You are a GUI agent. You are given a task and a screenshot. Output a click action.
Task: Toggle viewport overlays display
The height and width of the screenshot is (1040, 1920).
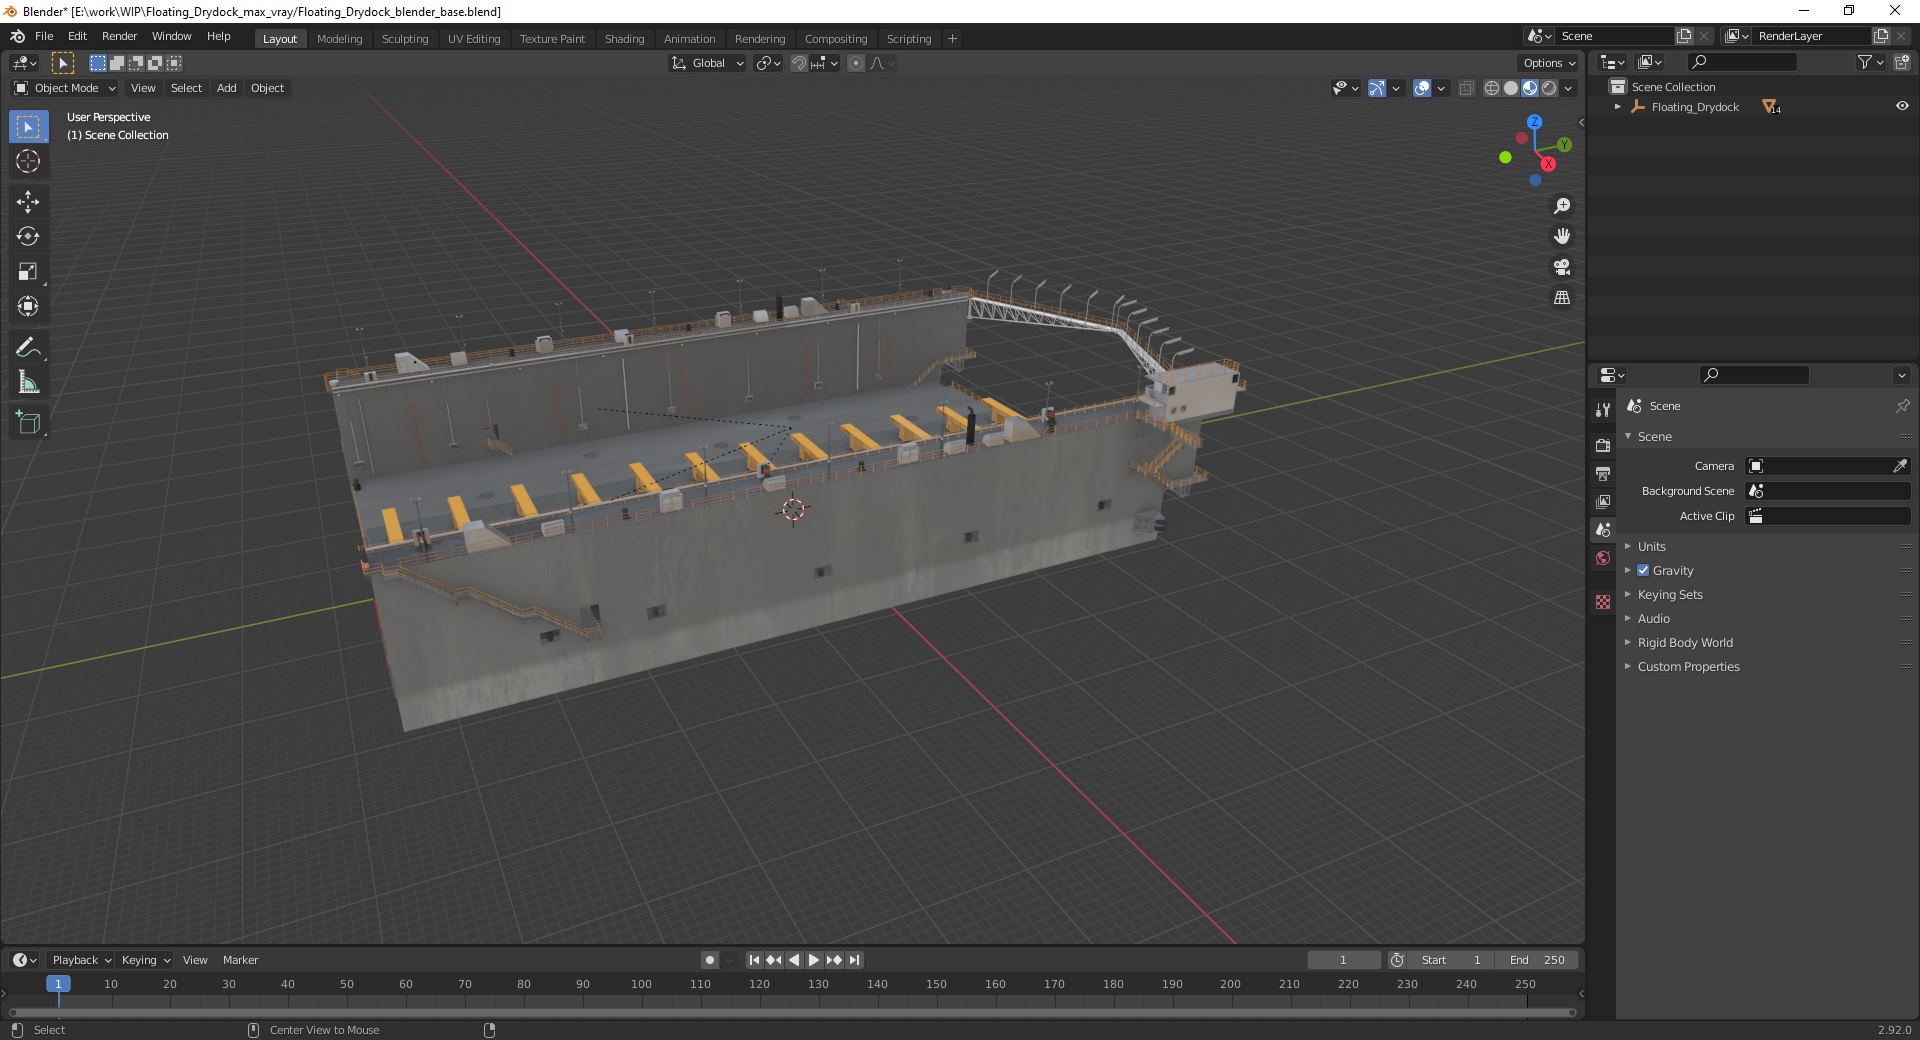(x=1422, y=88)
